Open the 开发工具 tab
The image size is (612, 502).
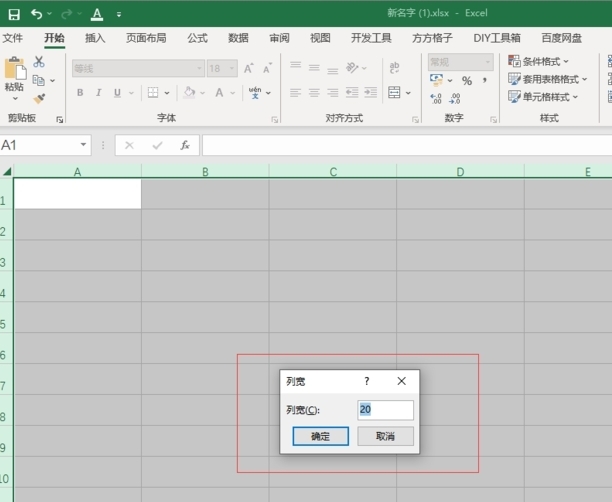point(371,38)
